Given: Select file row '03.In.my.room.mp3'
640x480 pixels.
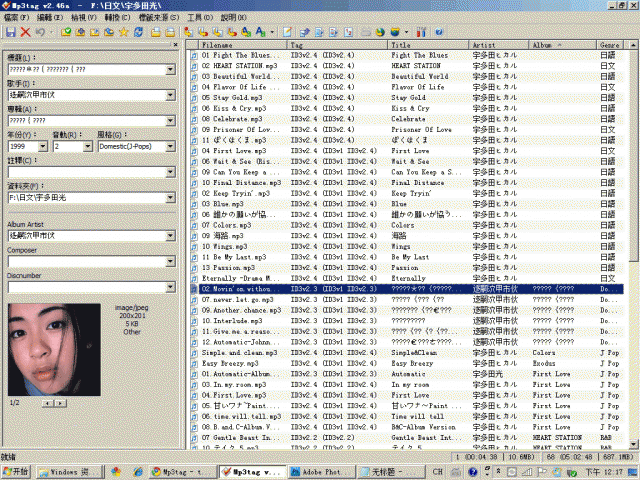Looking at the screenshot, I should pos(406,384).
